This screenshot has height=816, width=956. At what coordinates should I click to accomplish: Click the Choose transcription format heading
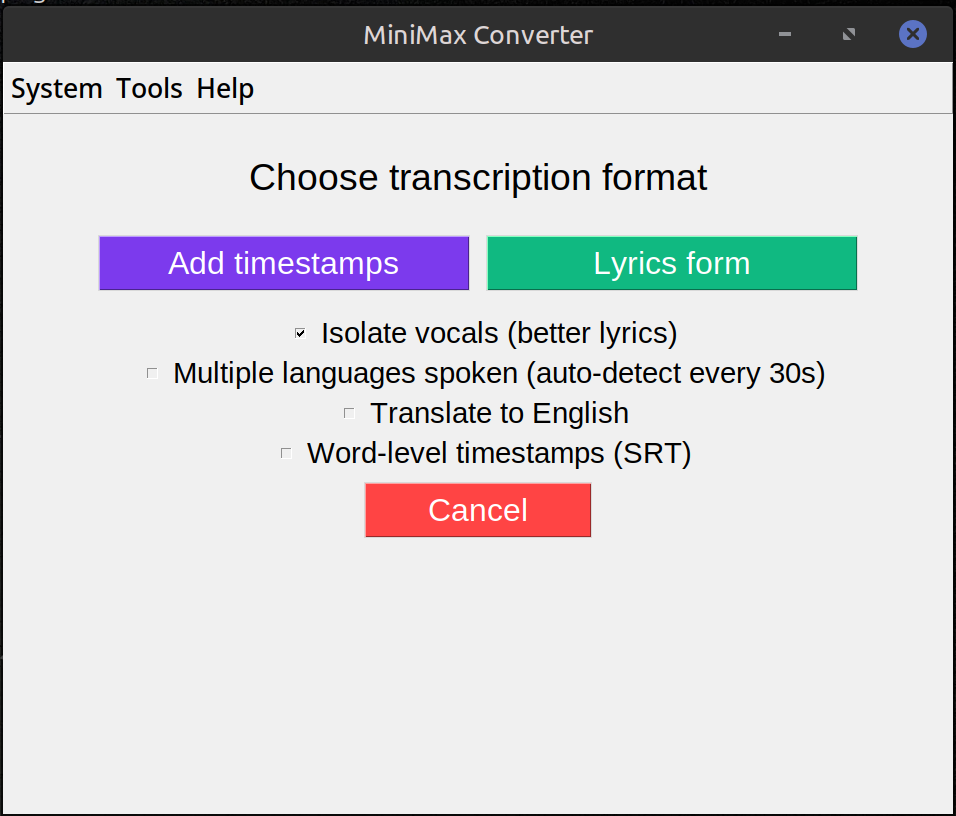[478, 178]
